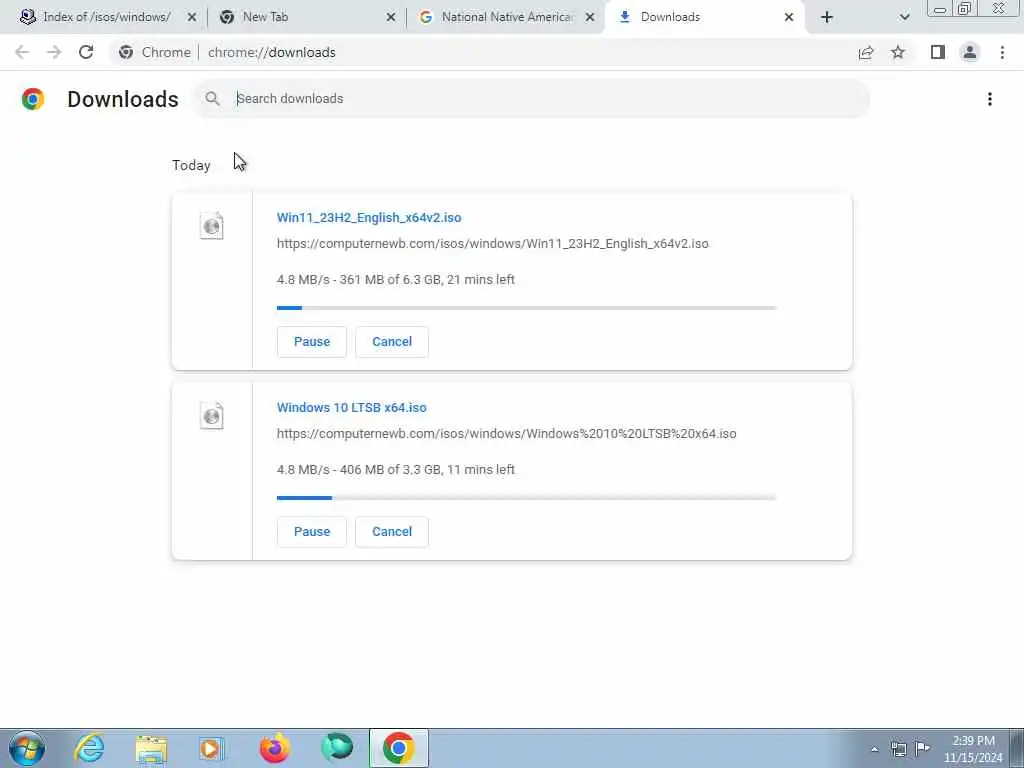Pause the Win11_23H2 ISO download
1024x768 pixels.
point(312,342)
